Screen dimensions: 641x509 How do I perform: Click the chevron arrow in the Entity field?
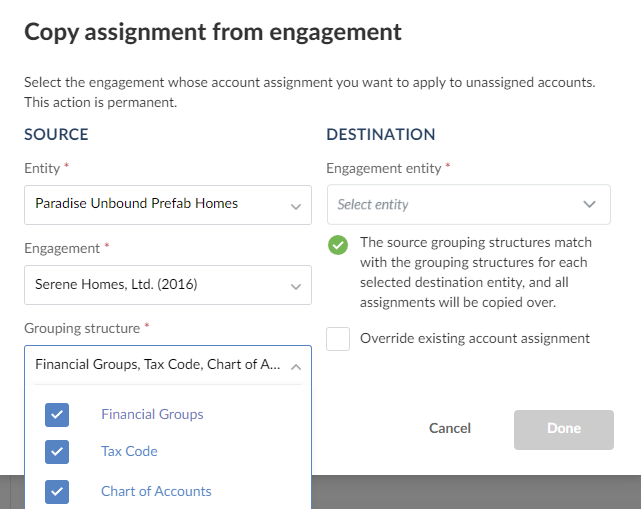click(x=295, y=206)
